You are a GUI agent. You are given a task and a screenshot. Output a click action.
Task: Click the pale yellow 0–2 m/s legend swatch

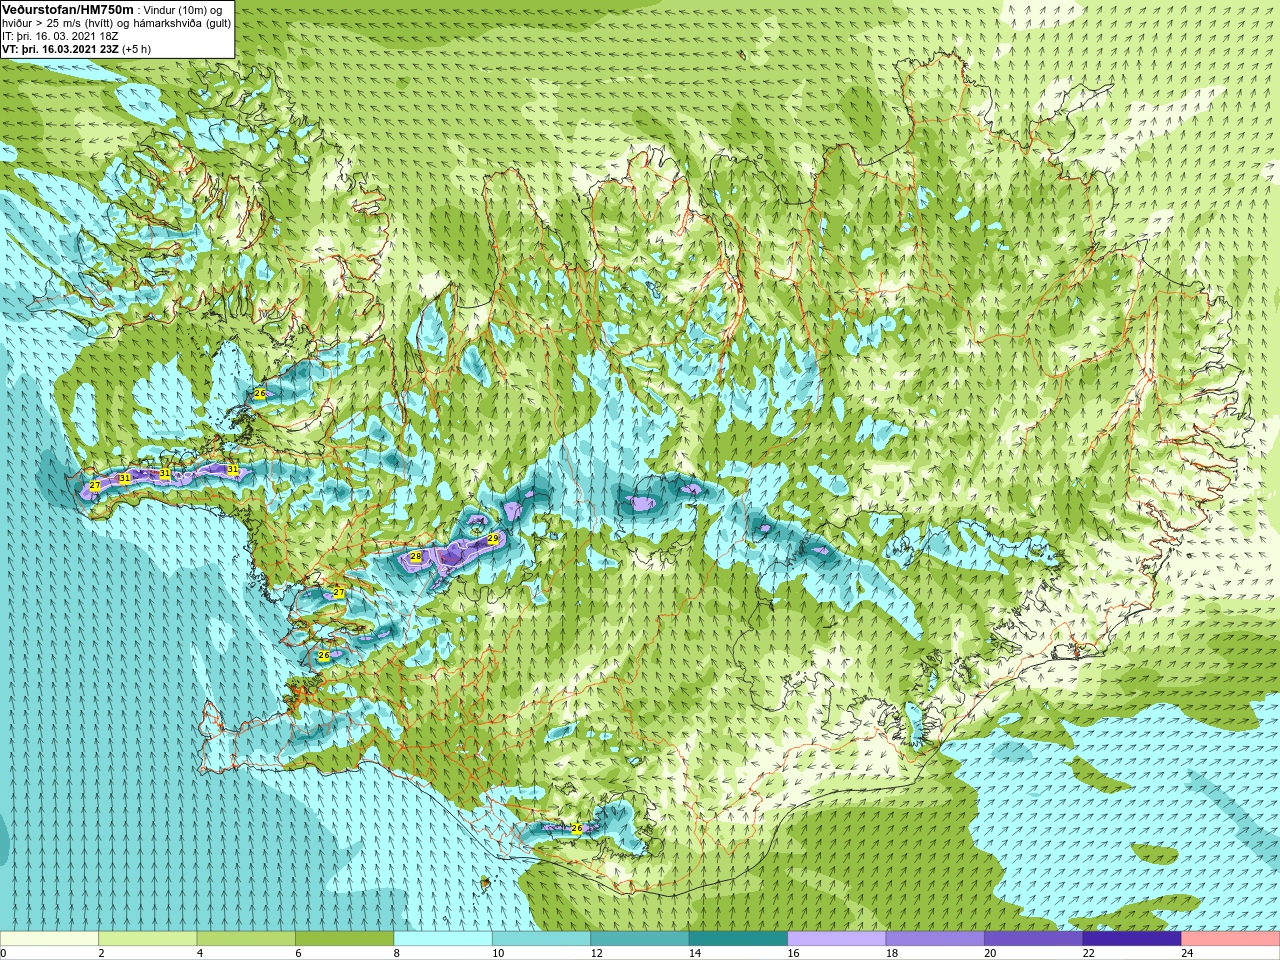[49, 939]
